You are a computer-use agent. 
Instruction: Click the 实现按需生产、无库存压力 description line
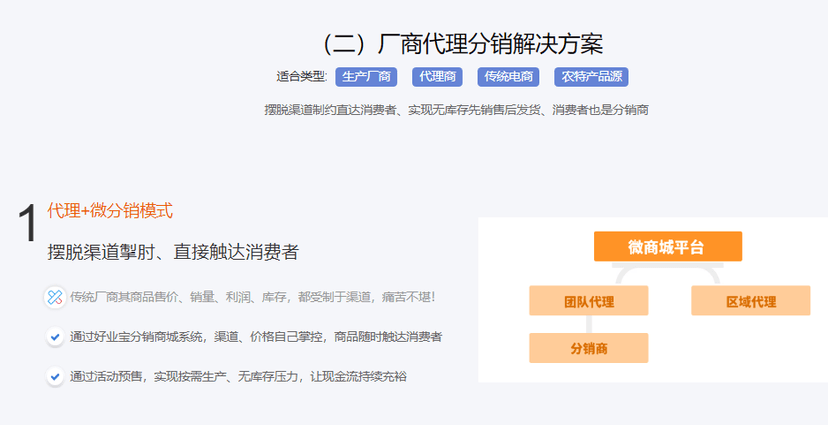click(x=238, y=377)
